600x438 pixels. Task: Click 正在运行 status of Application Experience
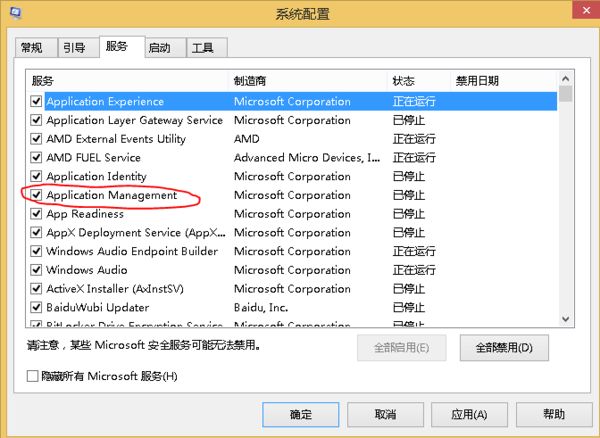click(x=414, y=101)
